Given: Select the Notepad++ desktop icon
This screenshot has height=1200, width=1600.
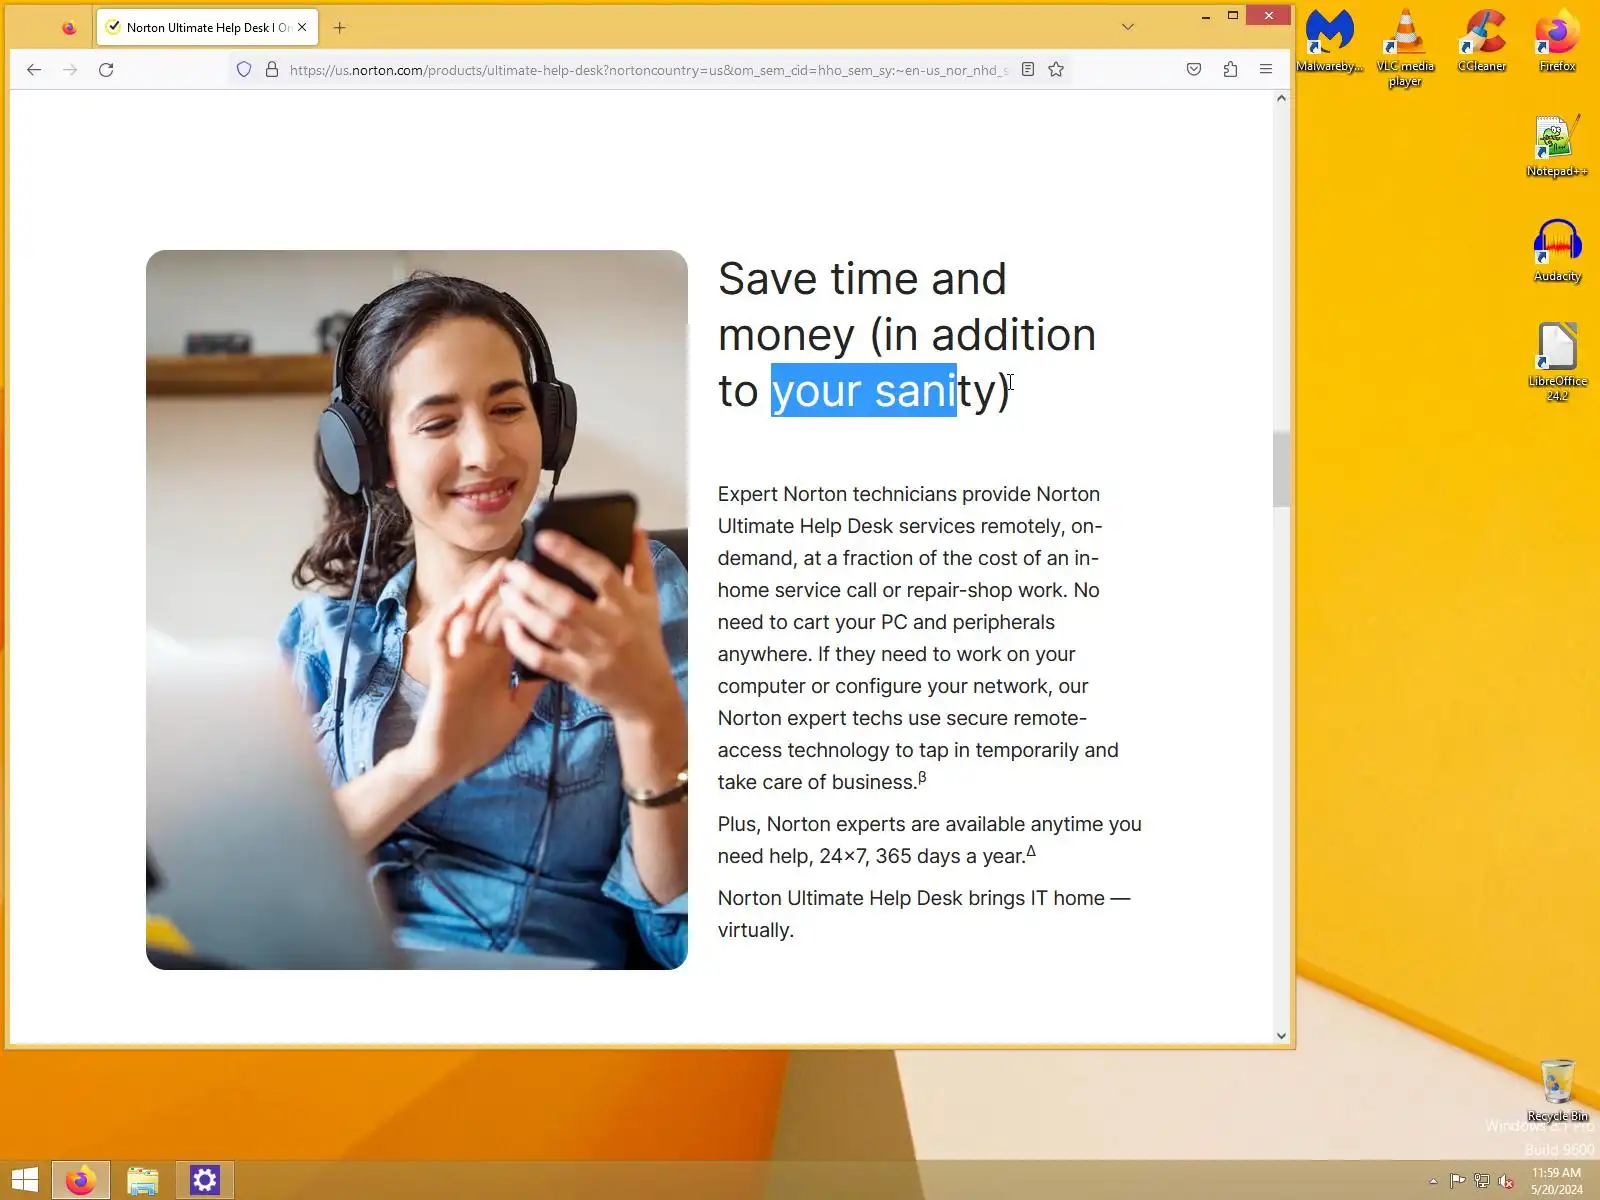Looking at the screenshot, I should tap(1557, 146).
